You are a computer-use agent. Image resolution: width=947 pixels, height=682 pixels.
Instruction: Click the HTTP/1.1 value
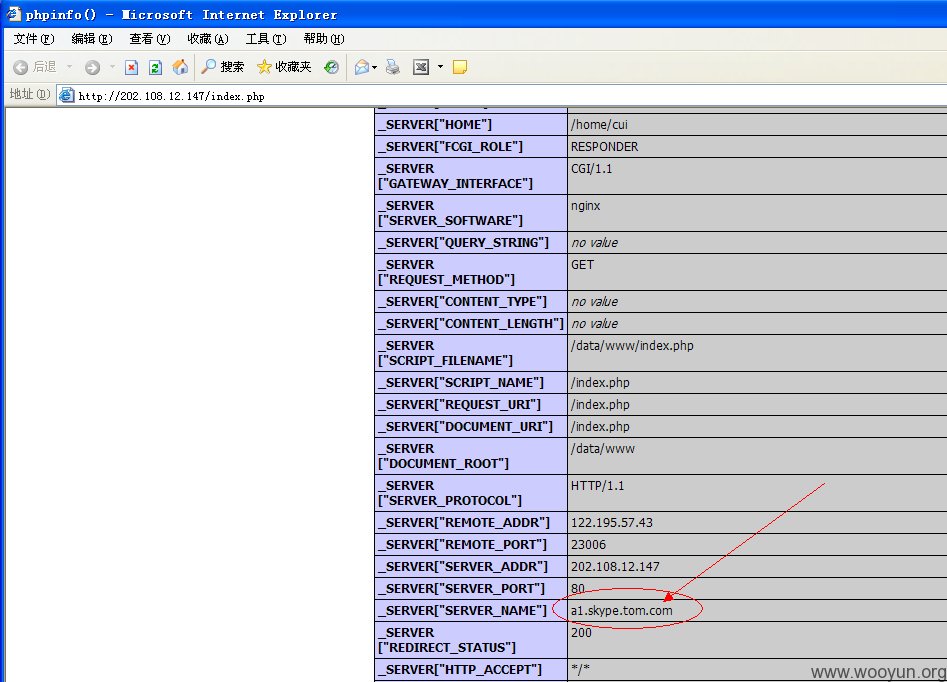[x=597, y=486]
